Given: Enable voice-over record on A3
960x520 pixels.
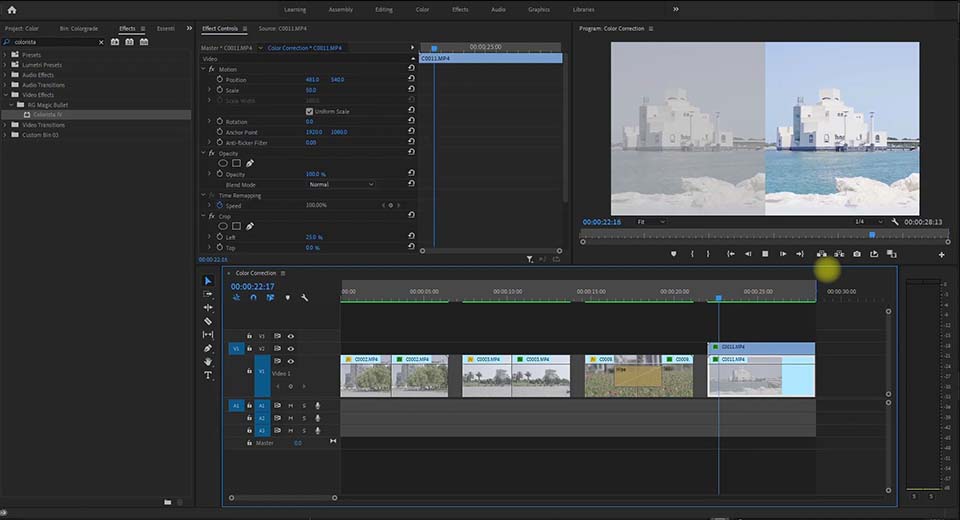Looking at the screenshot, I should pos(317,431).
